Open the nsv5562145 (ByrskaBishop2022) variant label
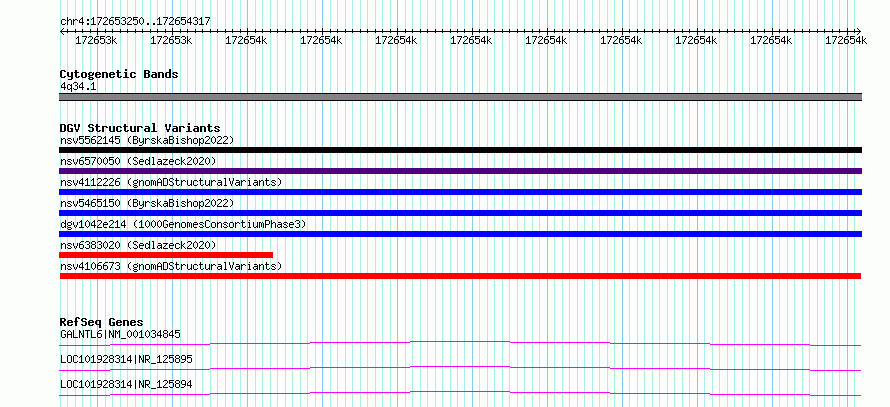 click(x=147, y=140)
